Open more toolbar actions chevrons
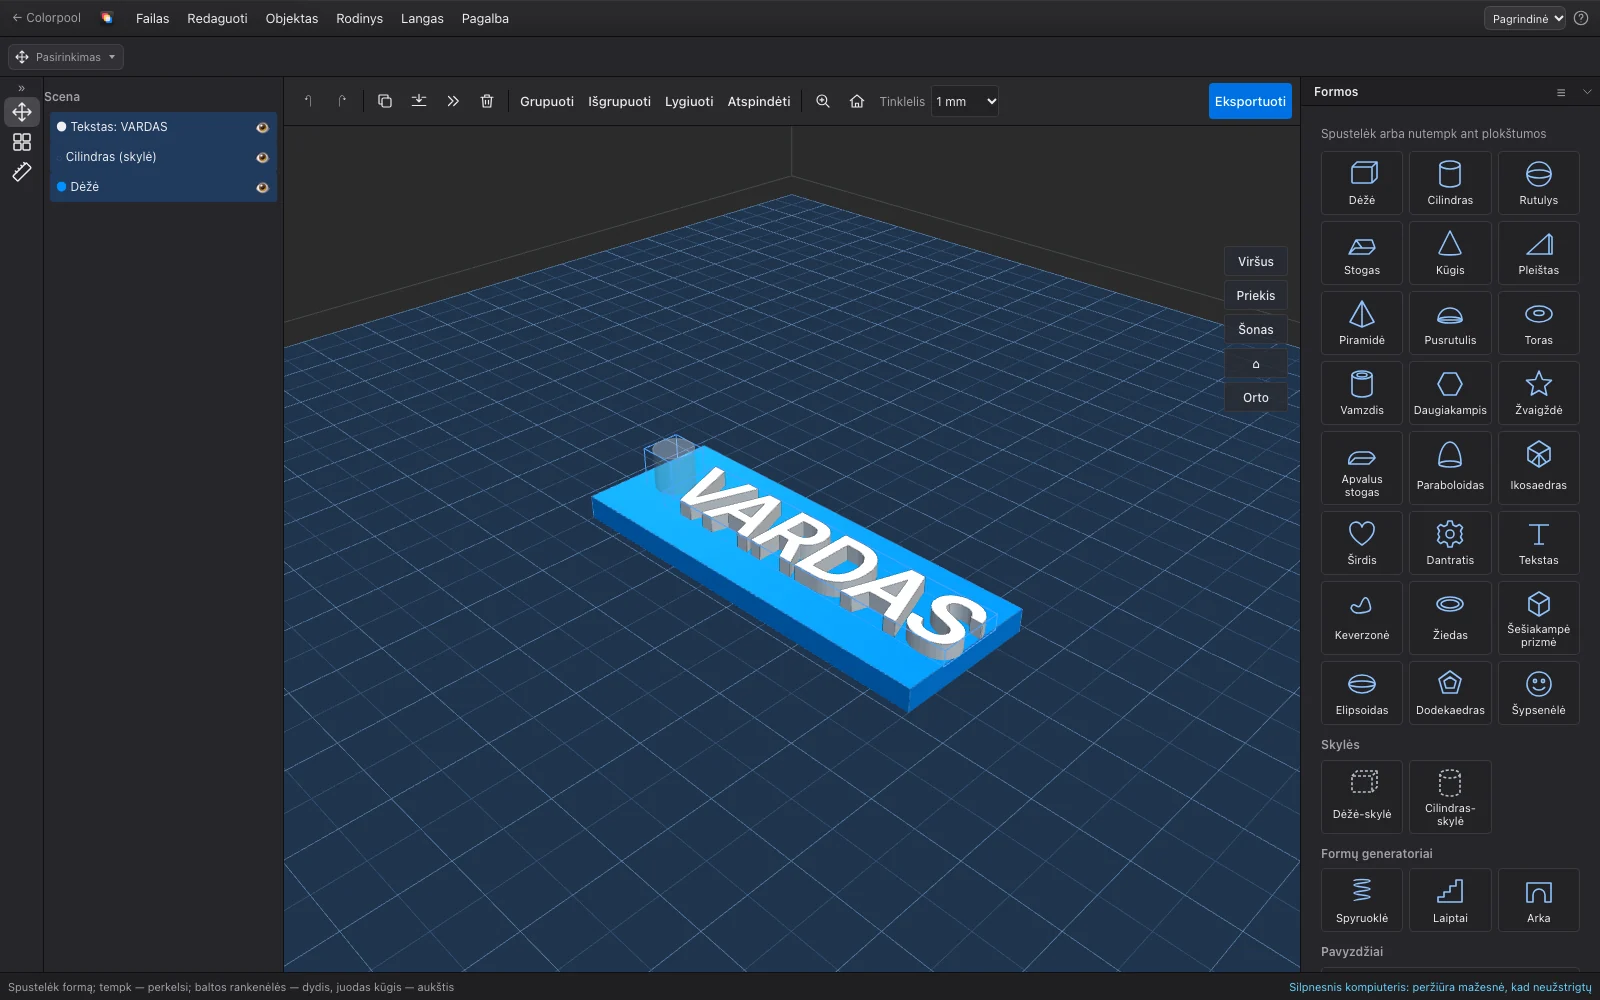Screen dimensions: 1600x1000 453,101
